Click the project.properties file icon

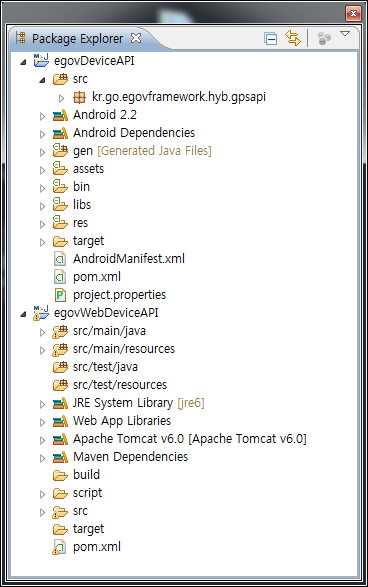pos(60,295)
